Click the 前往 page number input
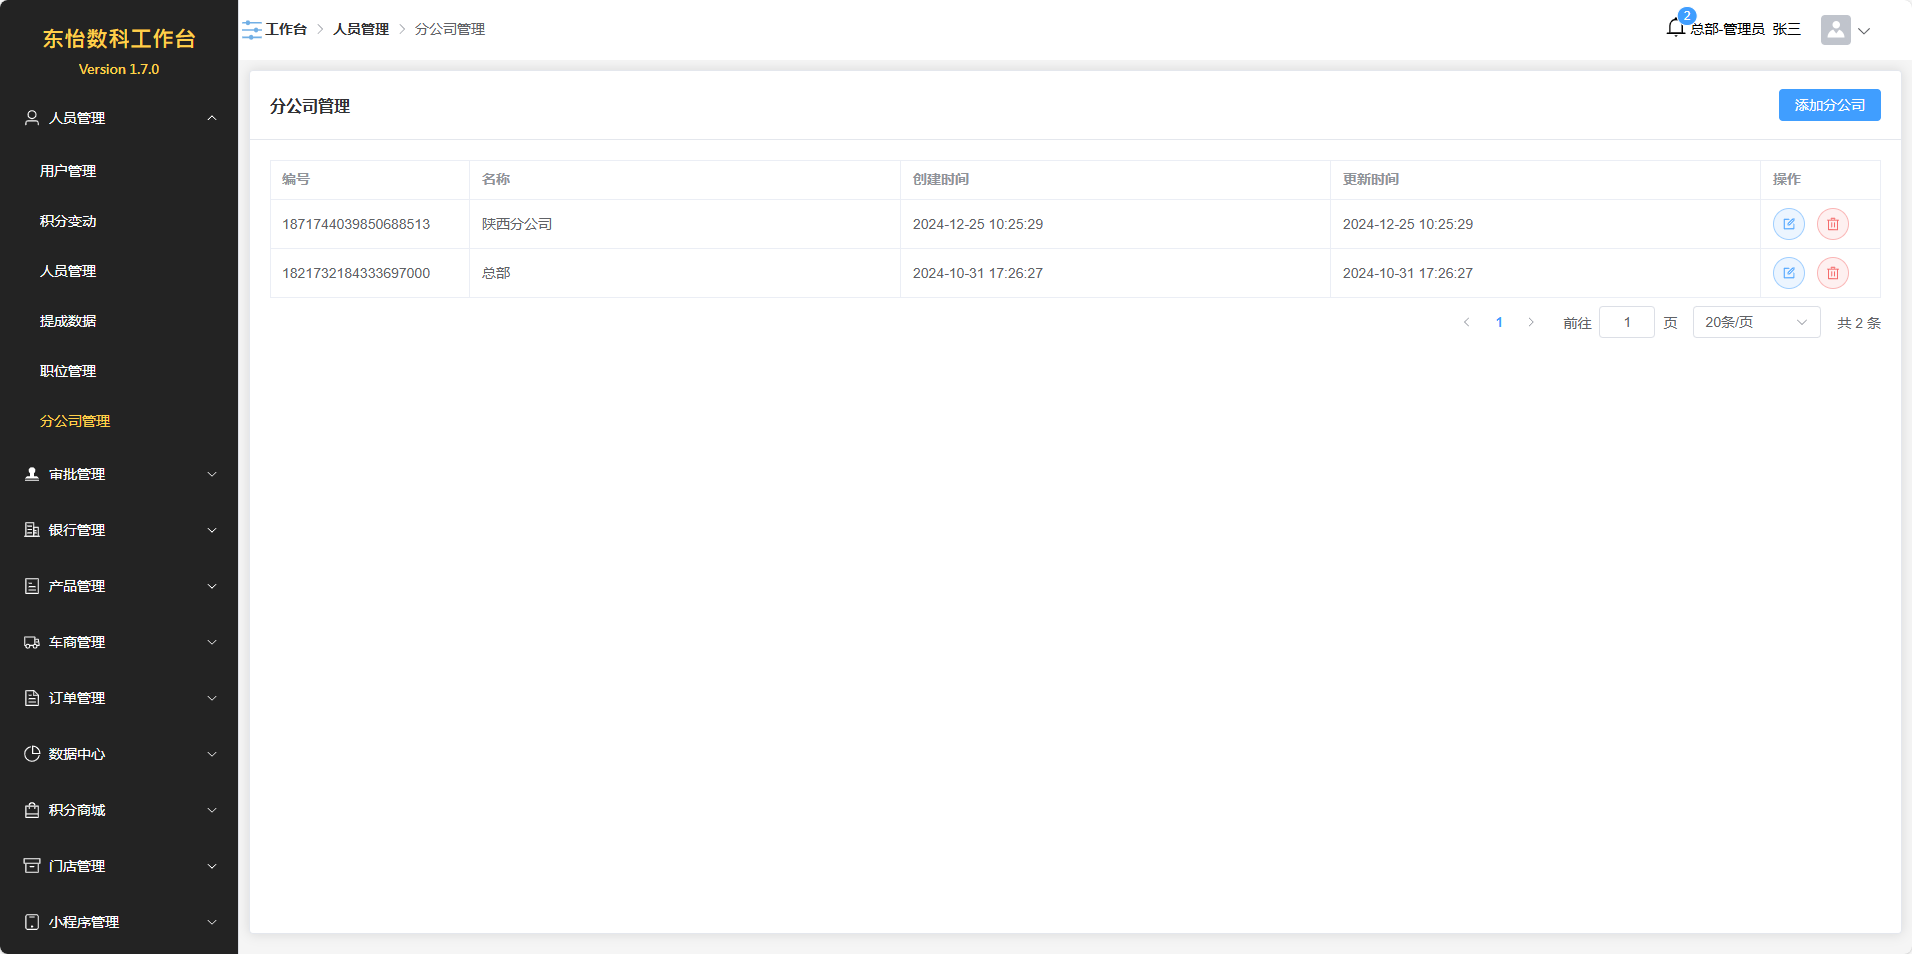This screenshot has height=954, width=1912. pyautogui.click(x=1626, y=323)
